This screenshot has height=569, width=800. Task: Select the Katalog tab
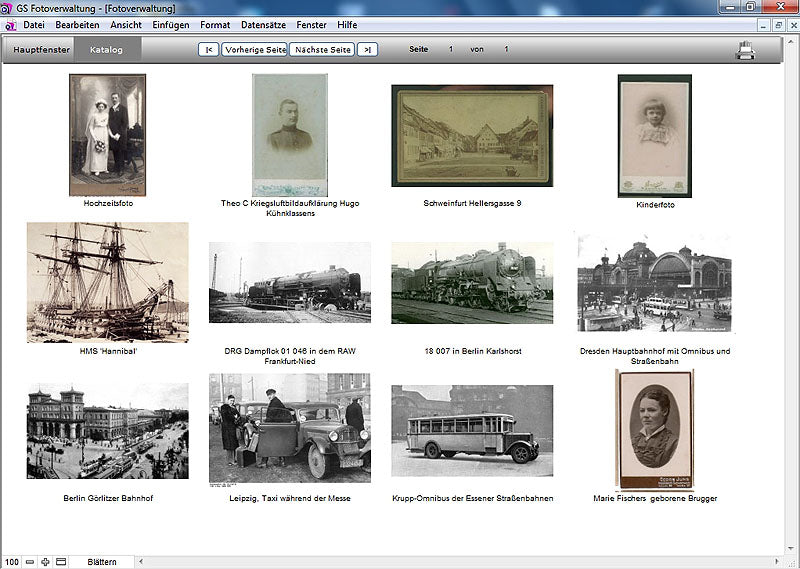pos(106,49)
